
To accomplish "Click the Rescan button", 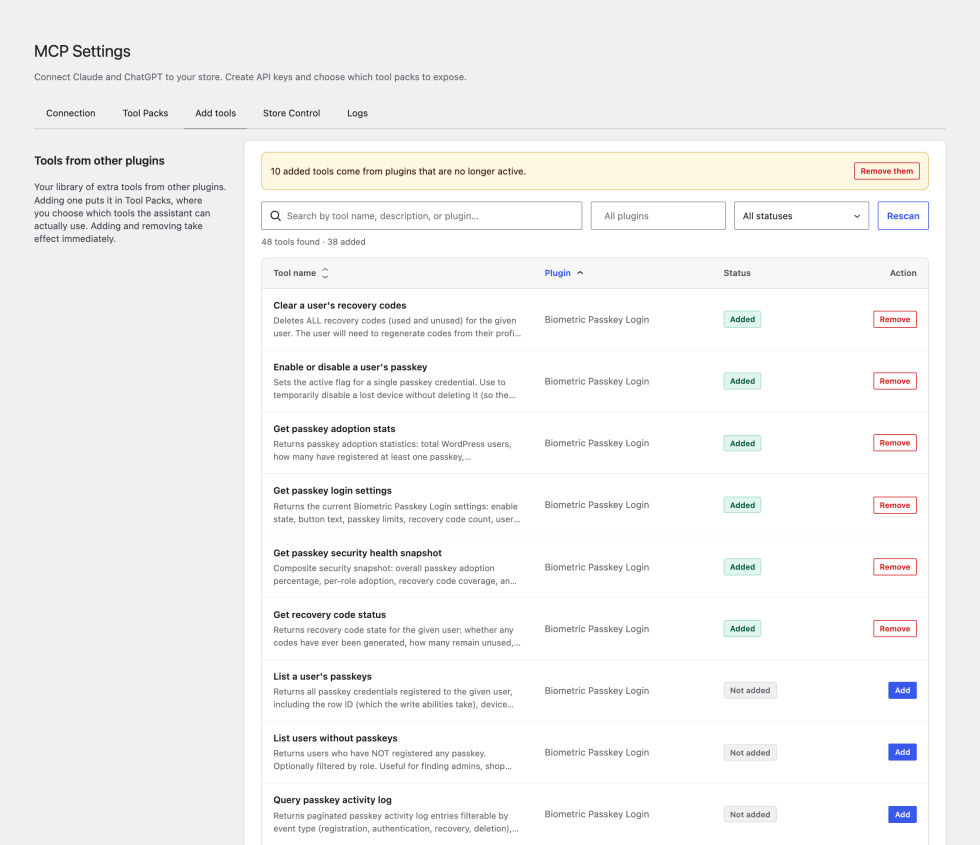I will (902, 216).
